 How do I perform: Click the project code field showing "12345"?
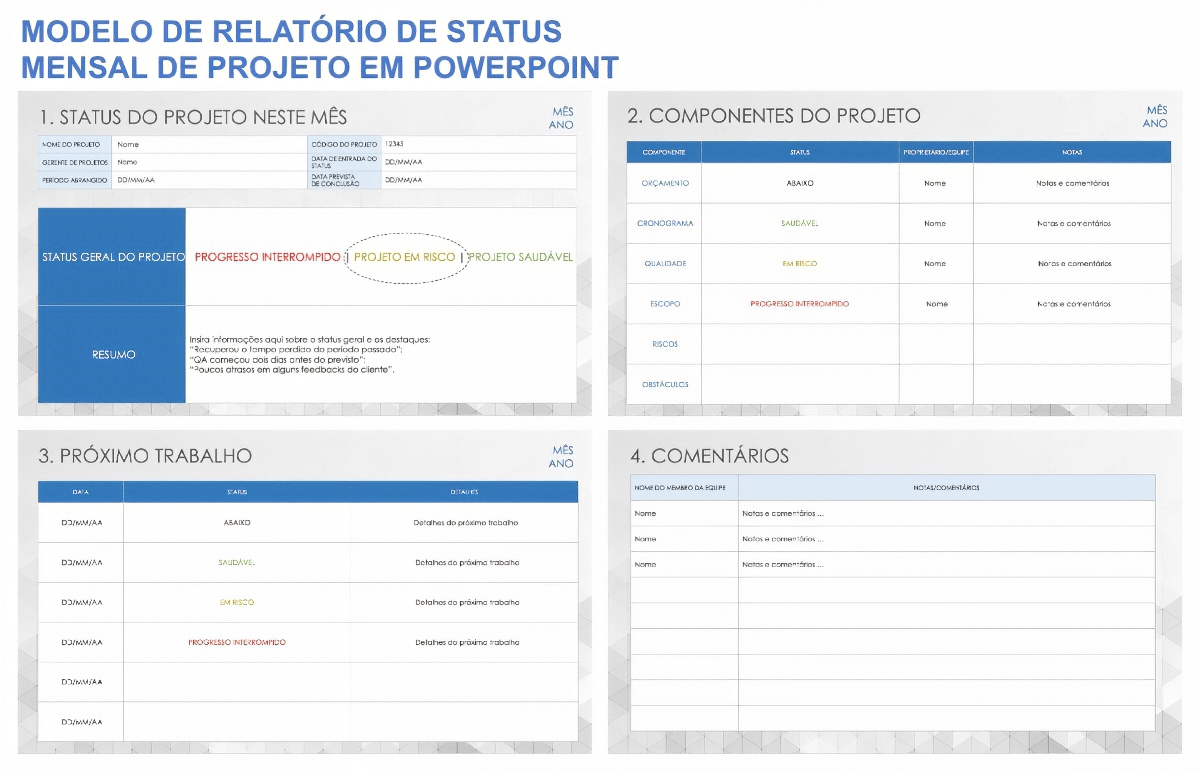point(420,143)
